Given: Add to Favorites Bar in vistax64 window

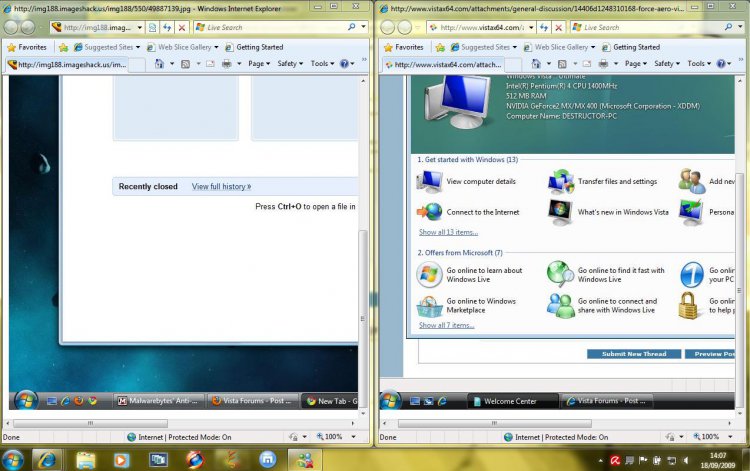Looking at the screenshot, I should 440,47.
